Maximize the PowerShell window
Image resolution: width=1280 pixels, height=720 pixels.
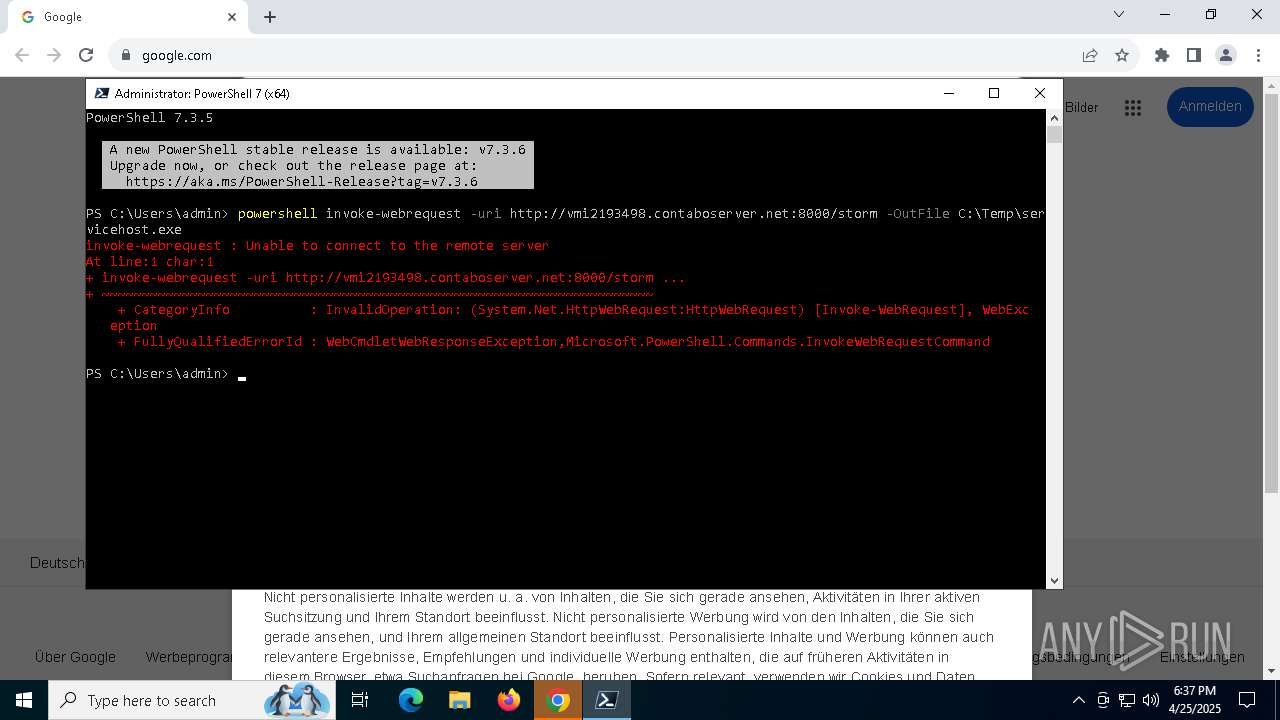click(994, 93)
